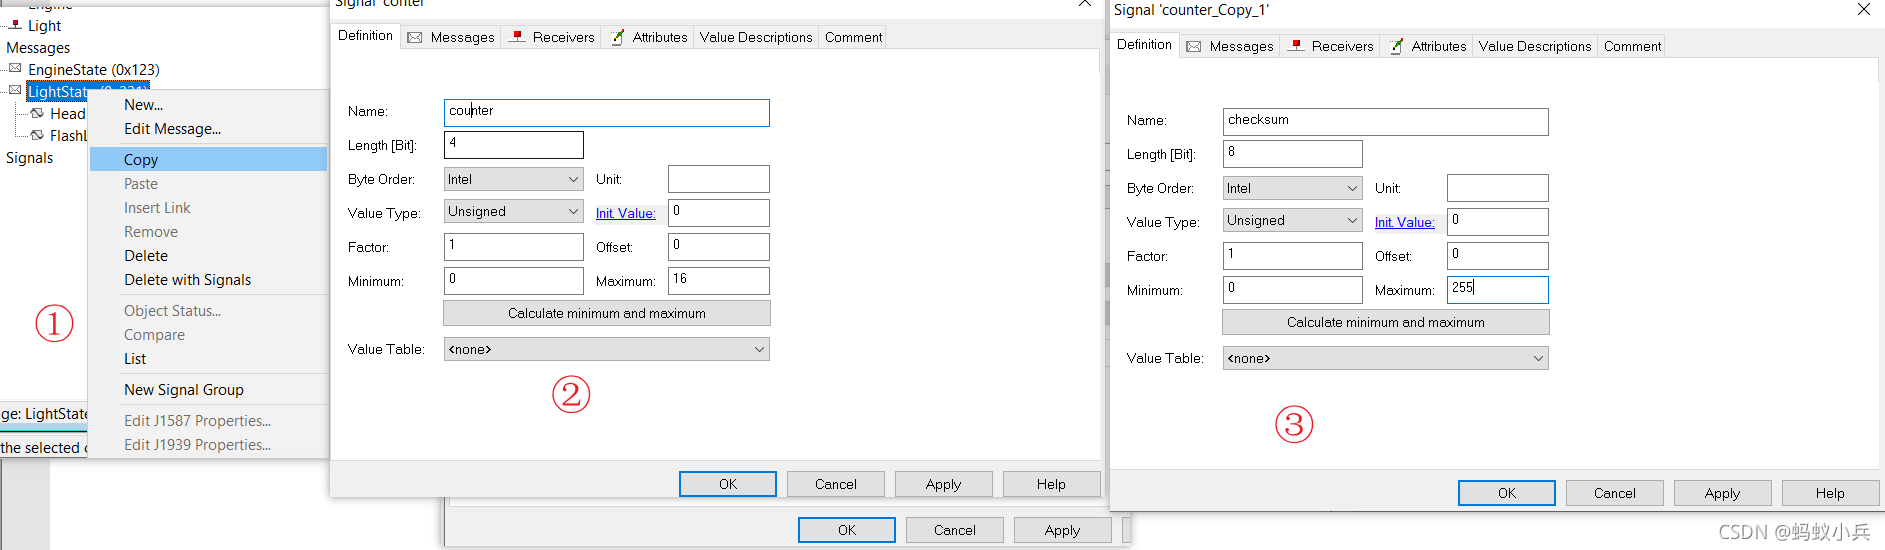Focus Minimum field in counter_Copy_1 dialog

point(1293,289)
